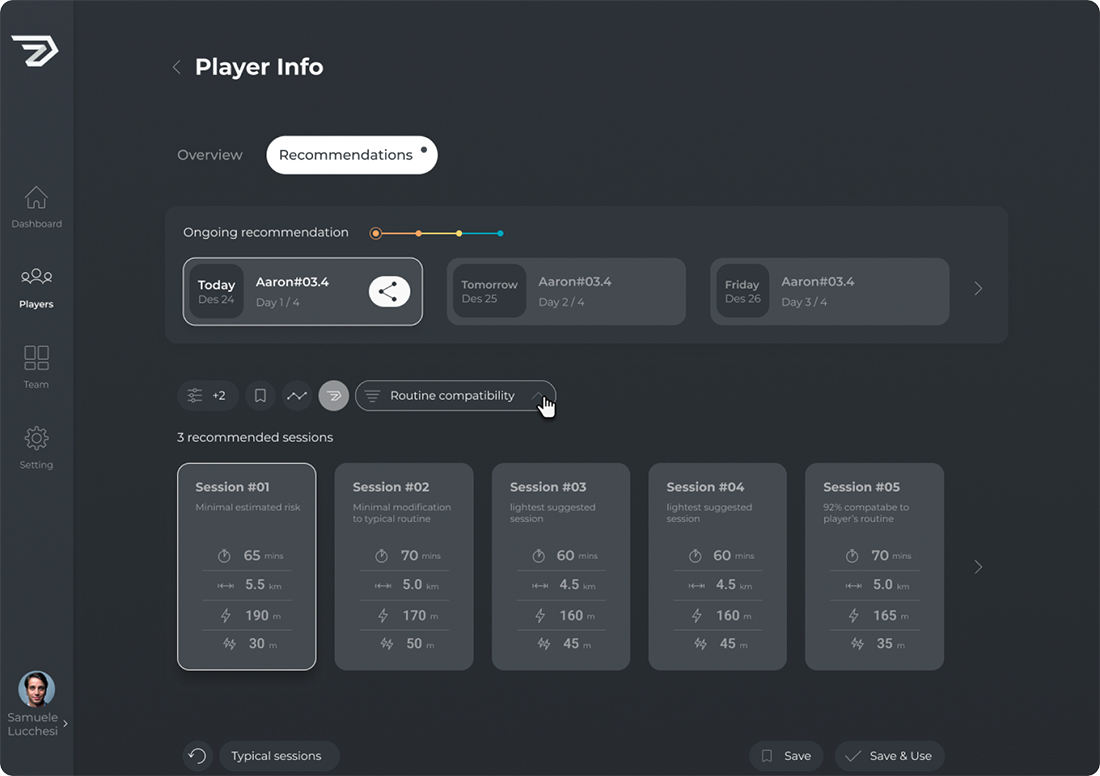This screenshot has width=1100, height=776.
Task: Click the Save & Use button
Action: pyautogui.click(x=889, y=756)
